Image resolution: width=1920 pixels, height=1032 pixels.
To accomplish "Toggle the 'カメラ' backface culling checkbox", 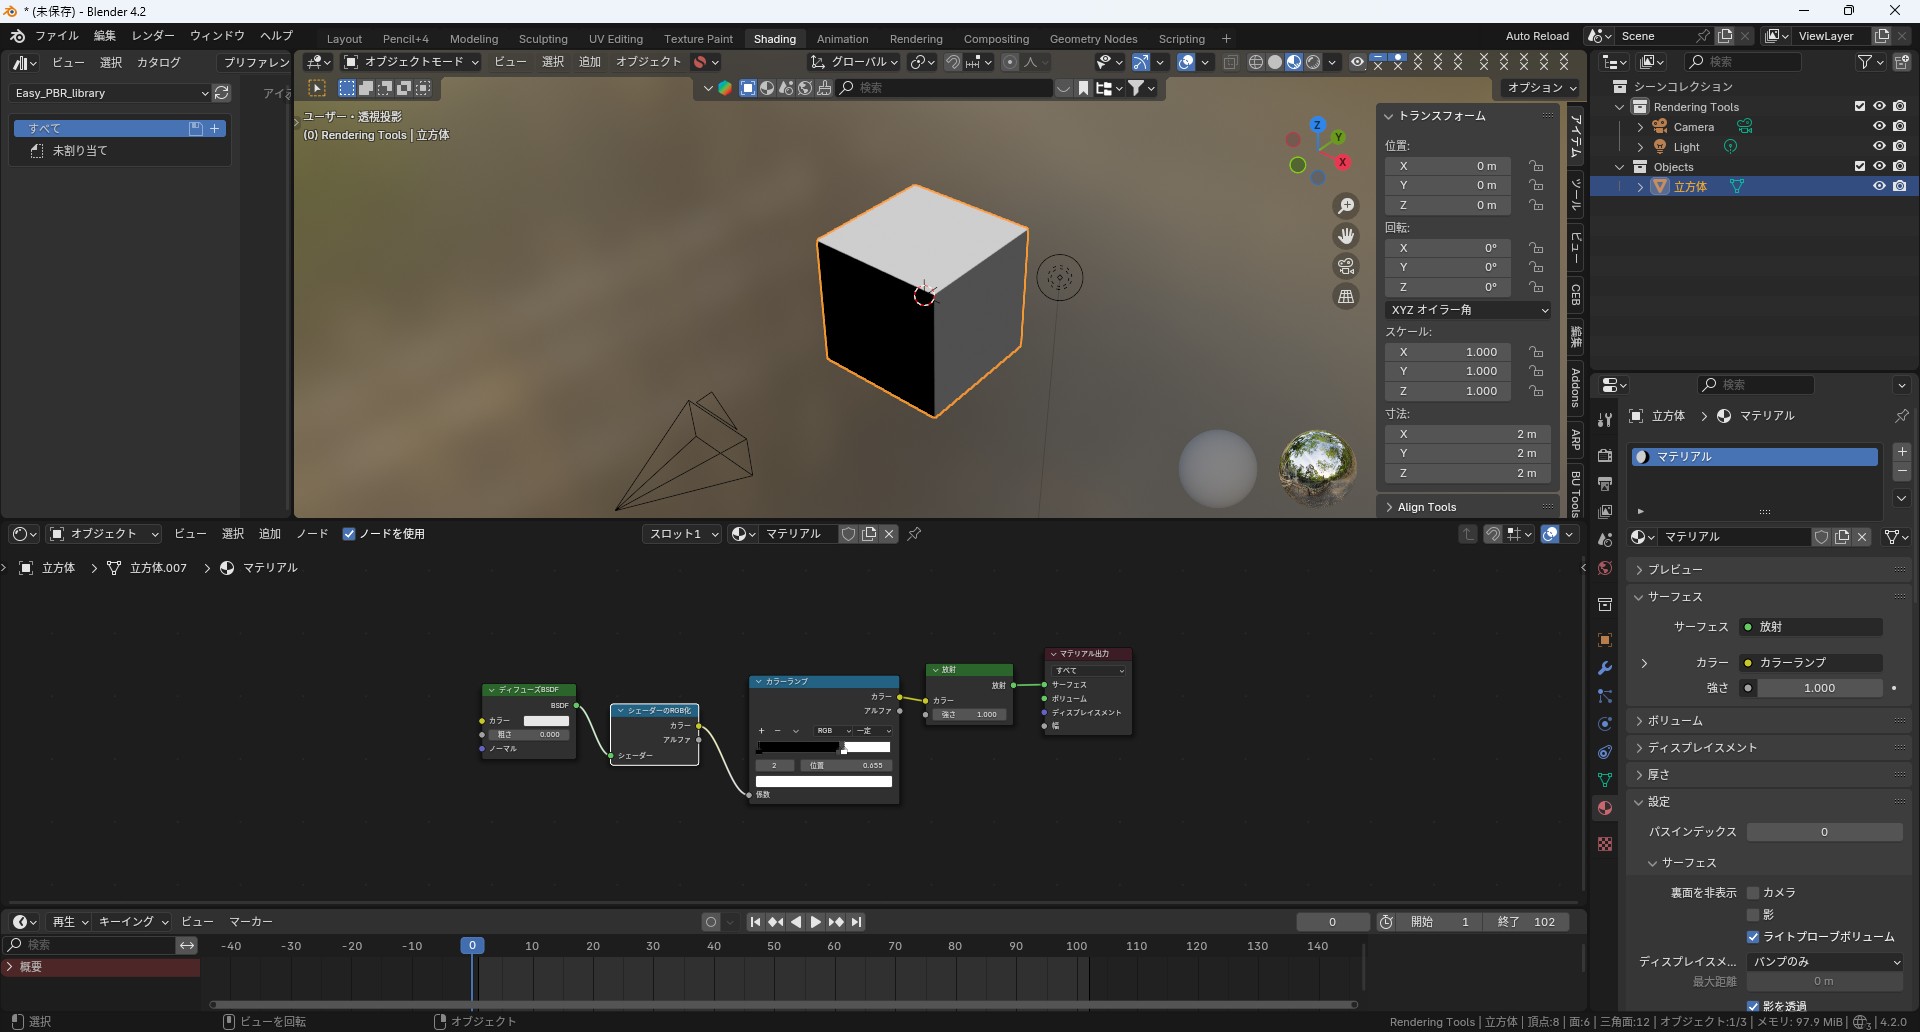I will 1753,893.
